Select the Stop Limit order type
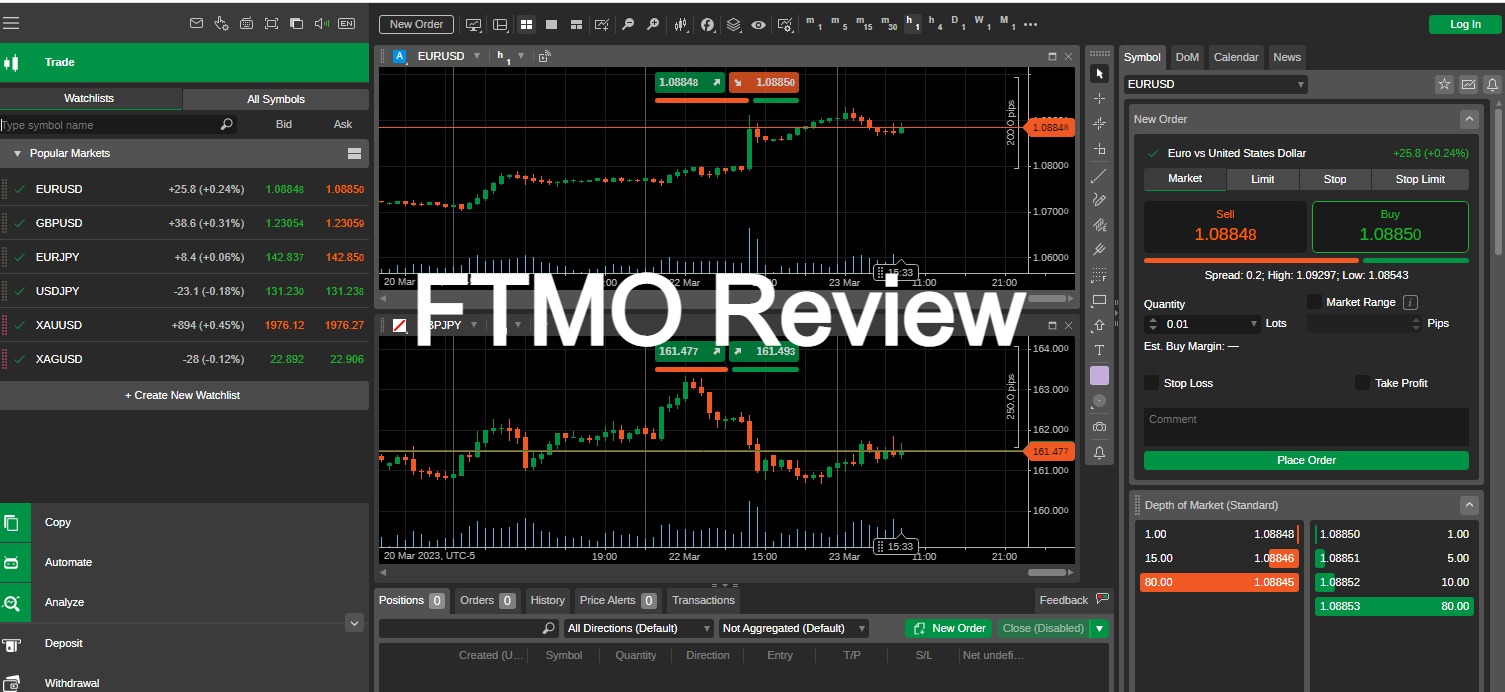This screenshot has height=692, width=1505. point(1420,179)
